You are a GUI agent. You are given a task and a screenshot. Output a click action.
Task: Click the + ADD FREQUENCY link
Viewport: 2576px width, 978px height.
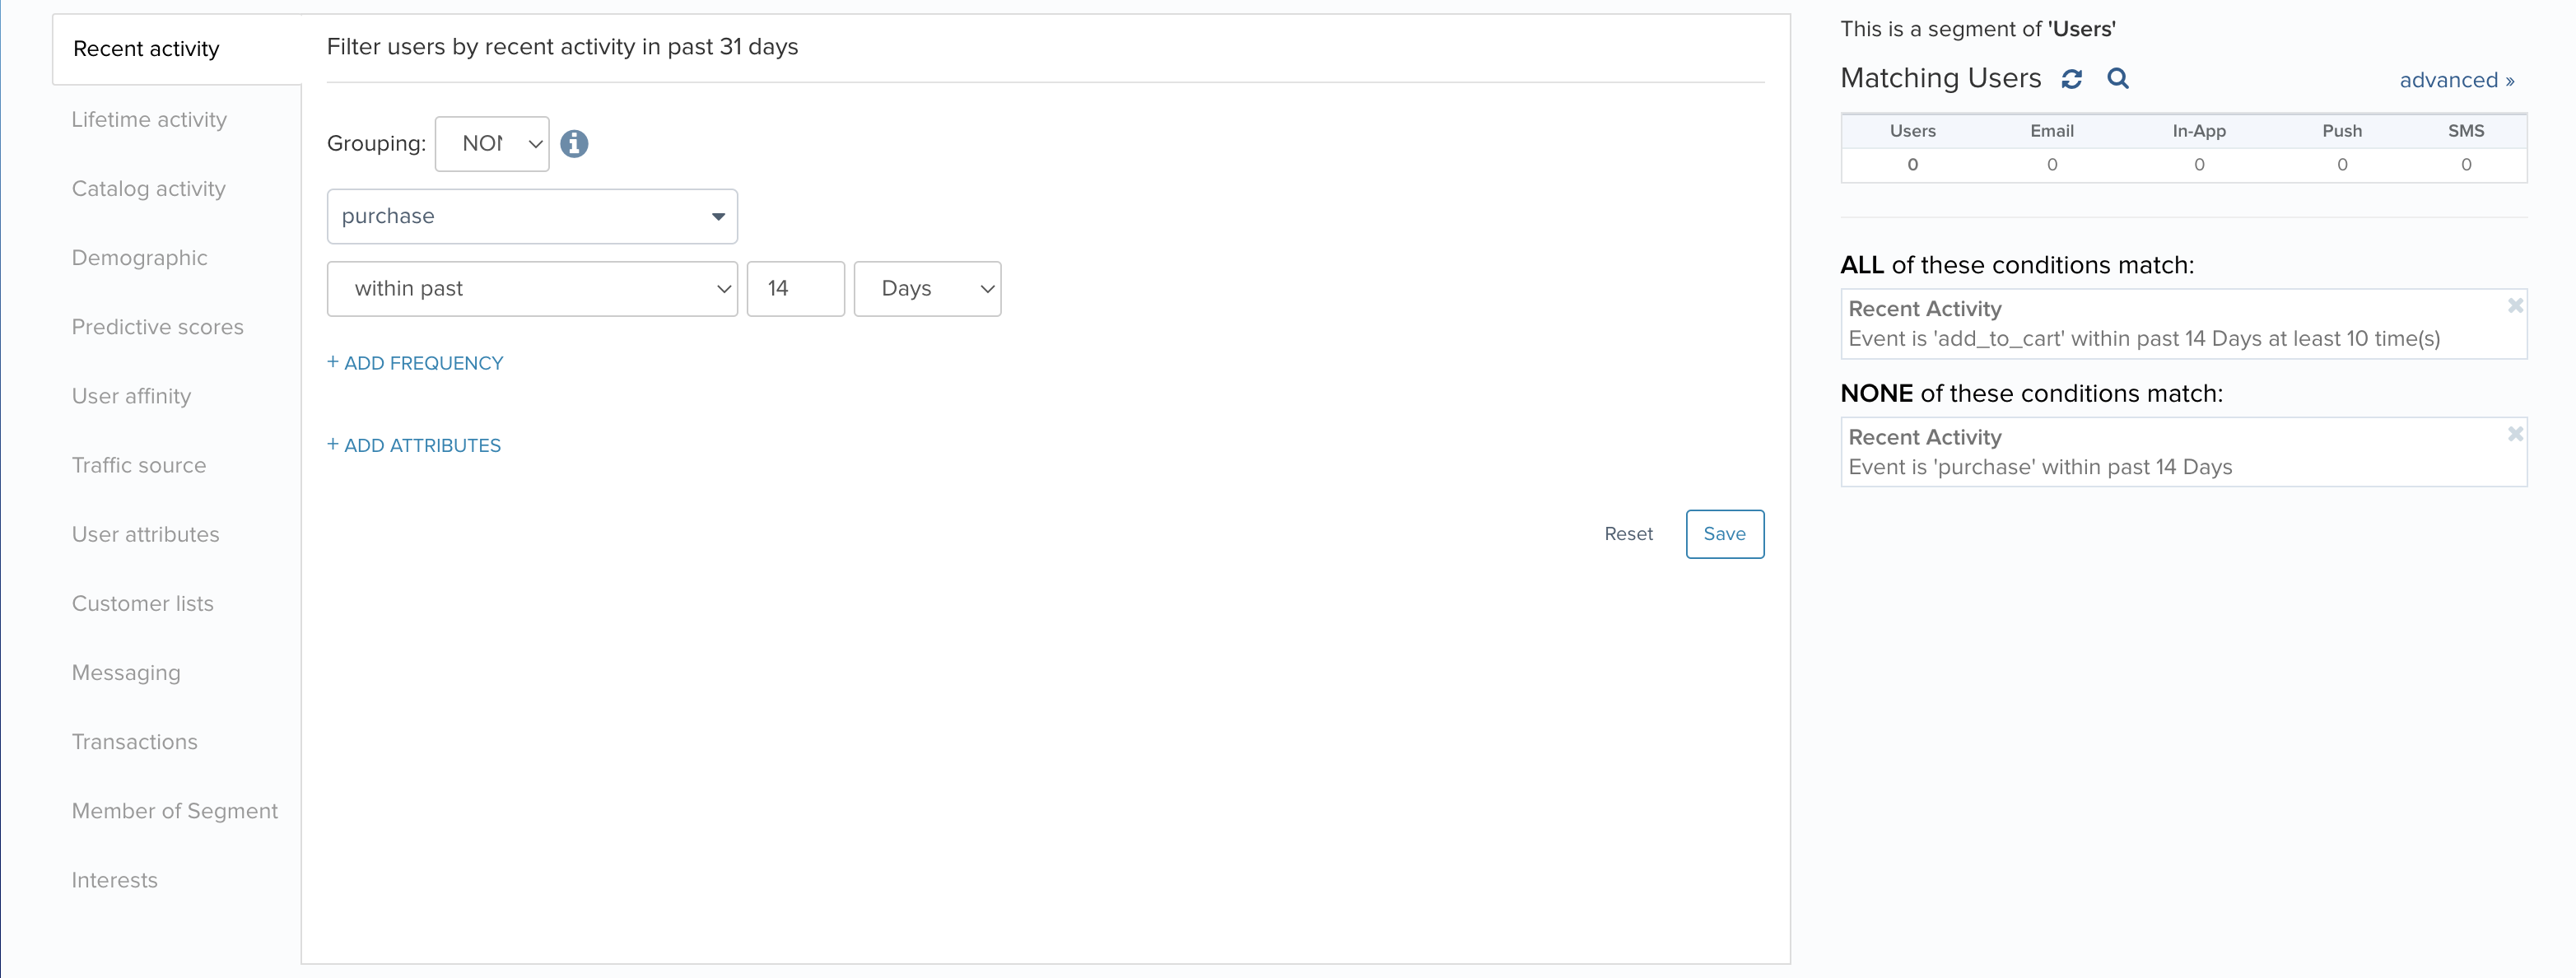(415, 363)
